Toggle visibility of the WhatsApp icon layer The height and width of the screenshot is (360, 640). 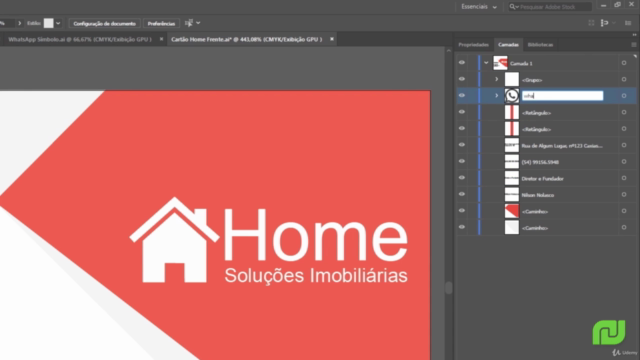point(462,96)
